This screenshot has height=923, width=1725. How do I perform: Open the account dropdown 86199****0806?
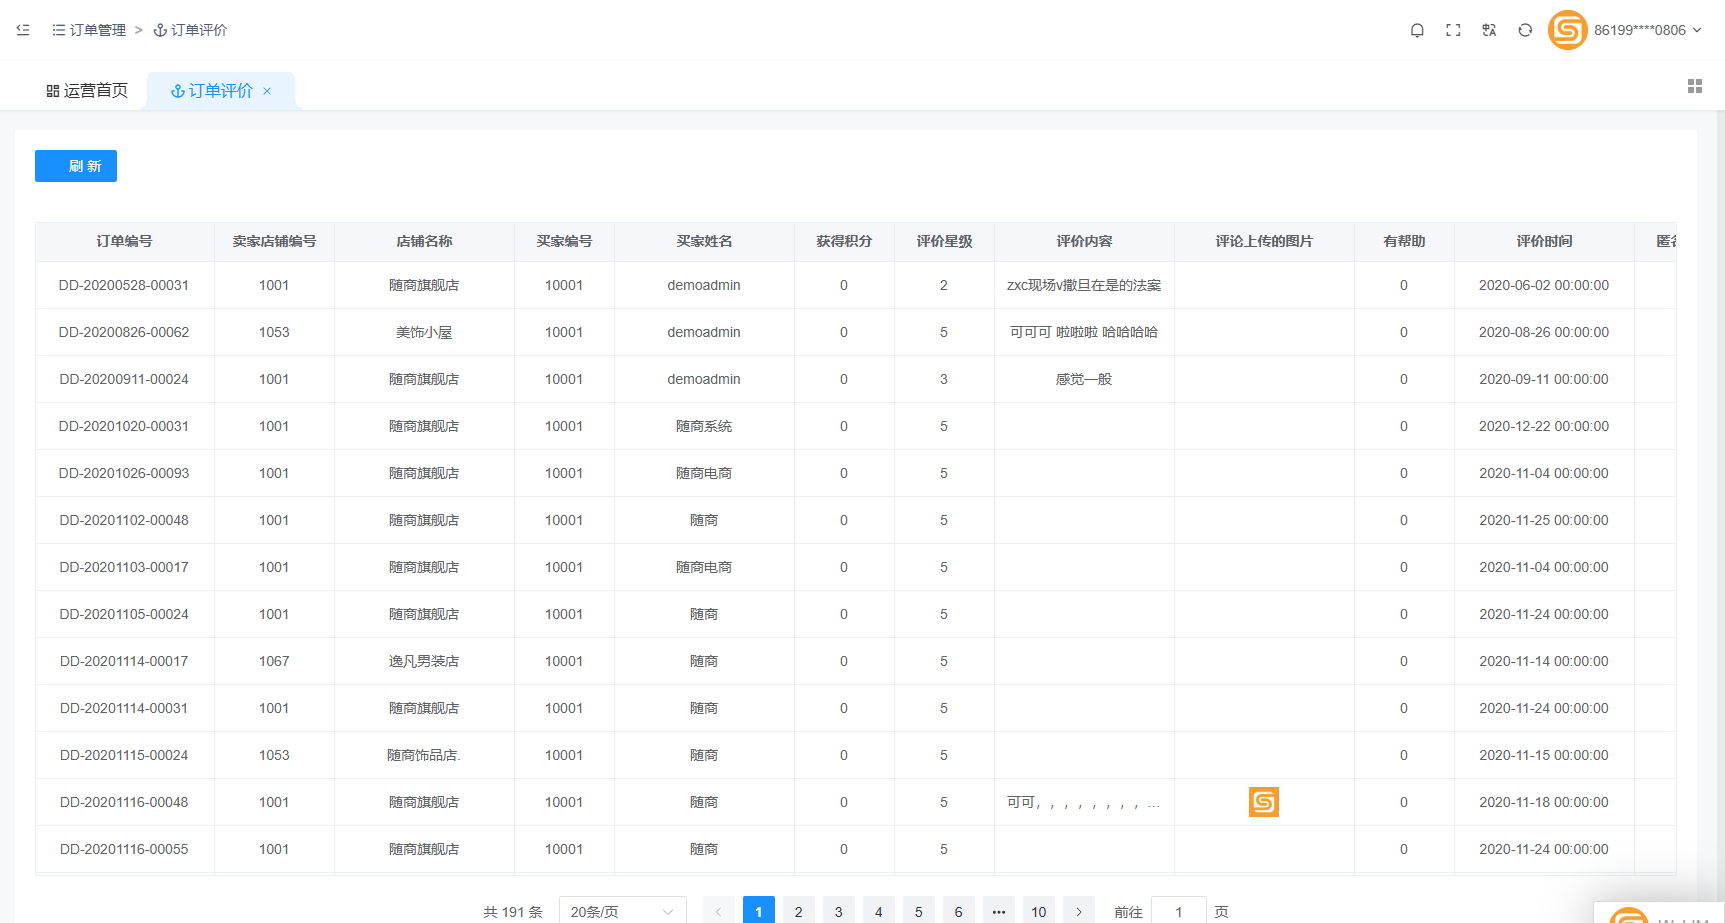coord(1647,30)
